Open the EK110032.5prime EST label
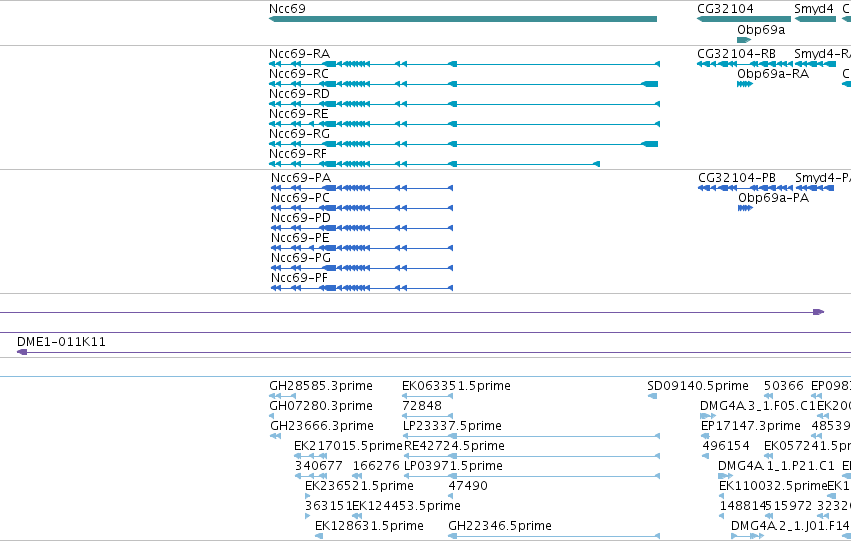The width and height of the screenshot is (851, 541). point(773,486)
